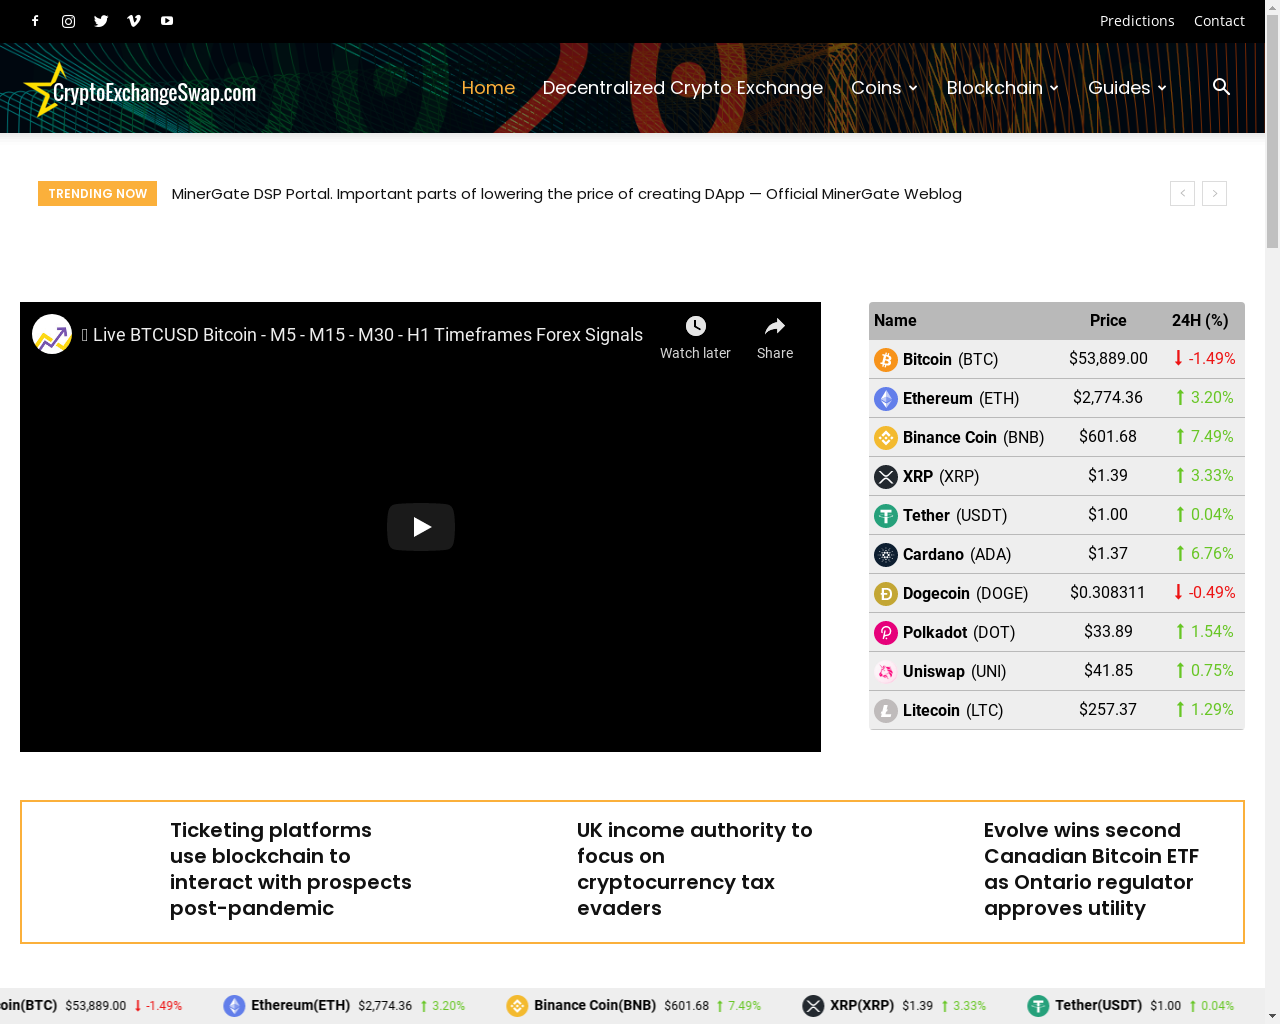Click the XRP icon in bottom ticker
The image size is (1280, 1024).
point(813,1006)
